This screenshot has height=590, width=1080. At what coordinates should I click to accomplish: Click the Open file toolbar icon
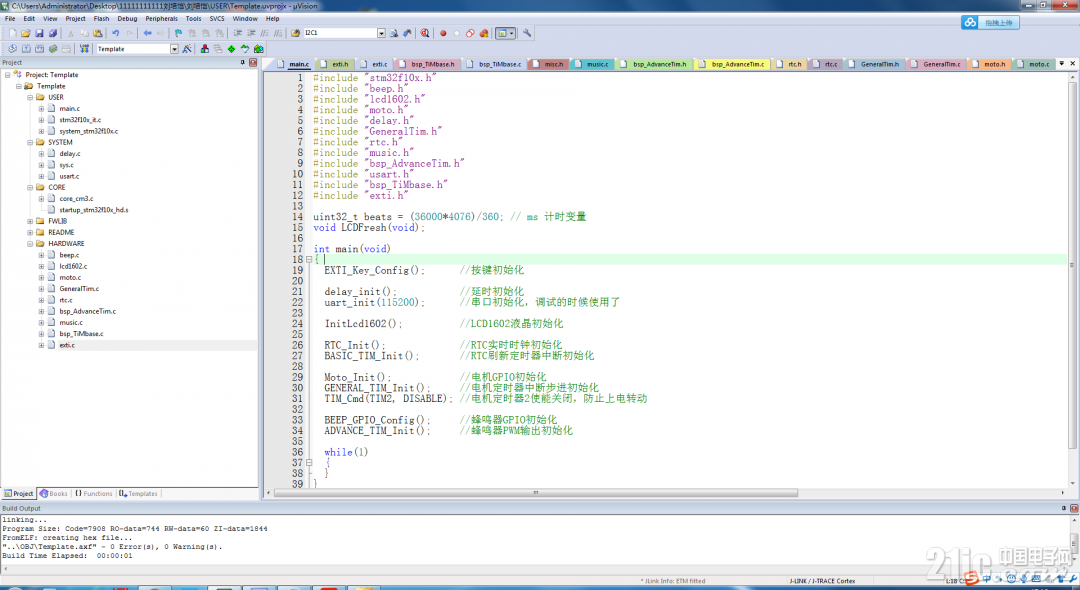(x=25, y=33)
